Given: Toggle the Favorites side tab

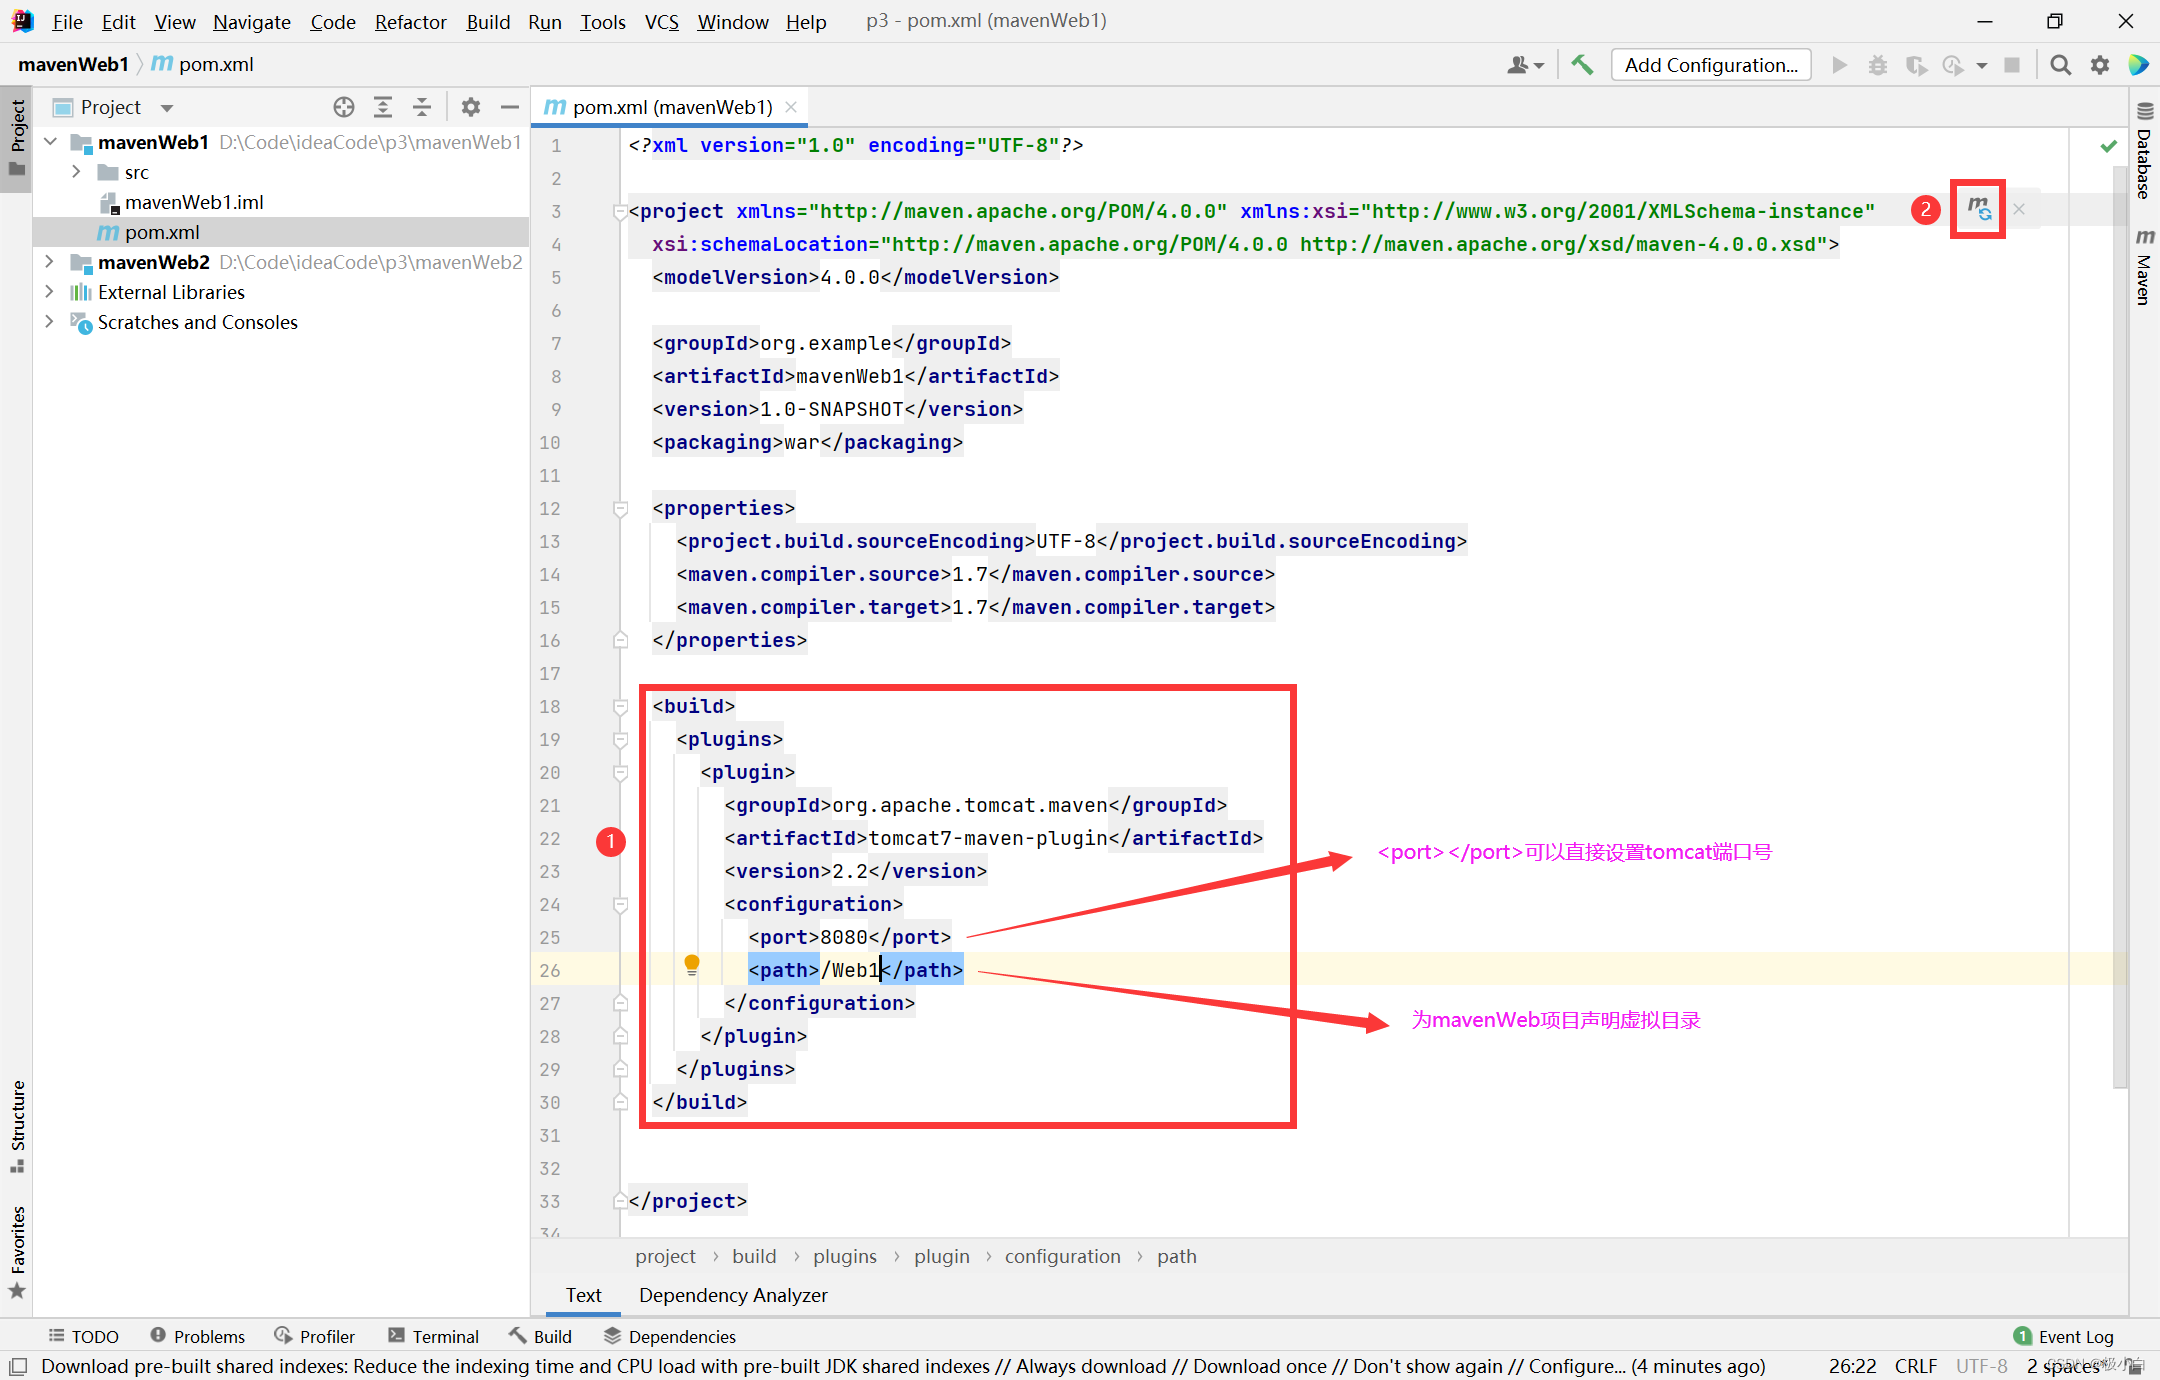Looking at the screenshot, I should point(17,1251).
